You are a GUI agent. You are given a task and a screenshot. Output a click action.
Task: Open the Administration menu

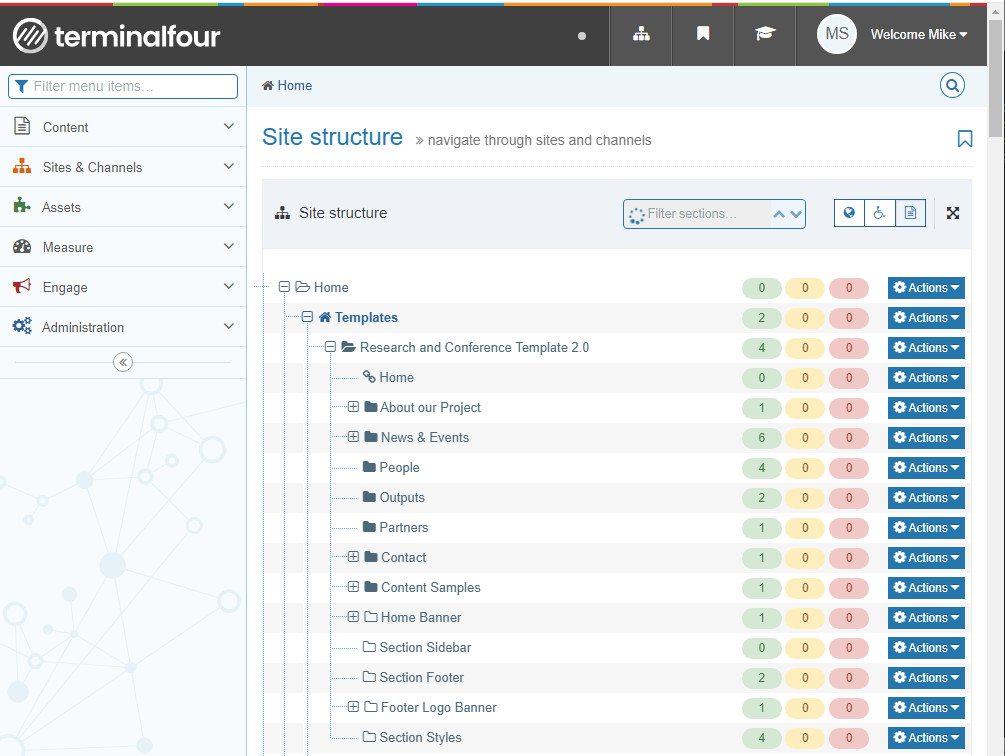[123, 327]
